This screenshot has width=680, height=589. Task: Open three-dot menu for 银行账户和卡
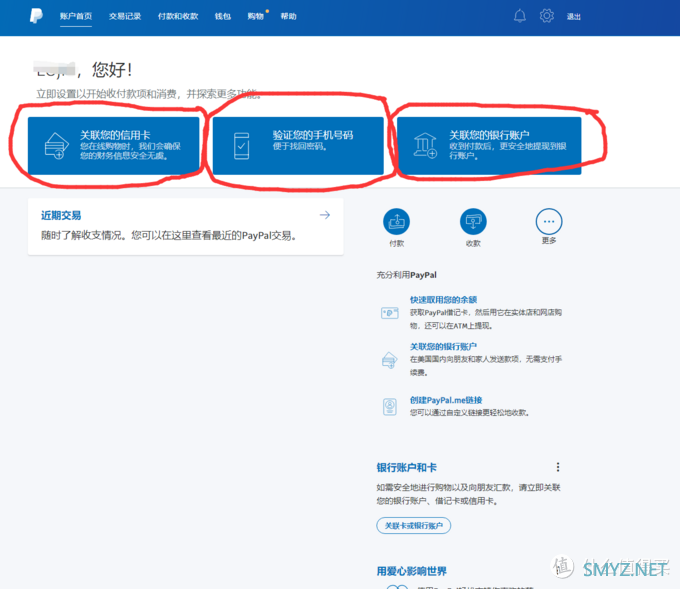[558, 467]
